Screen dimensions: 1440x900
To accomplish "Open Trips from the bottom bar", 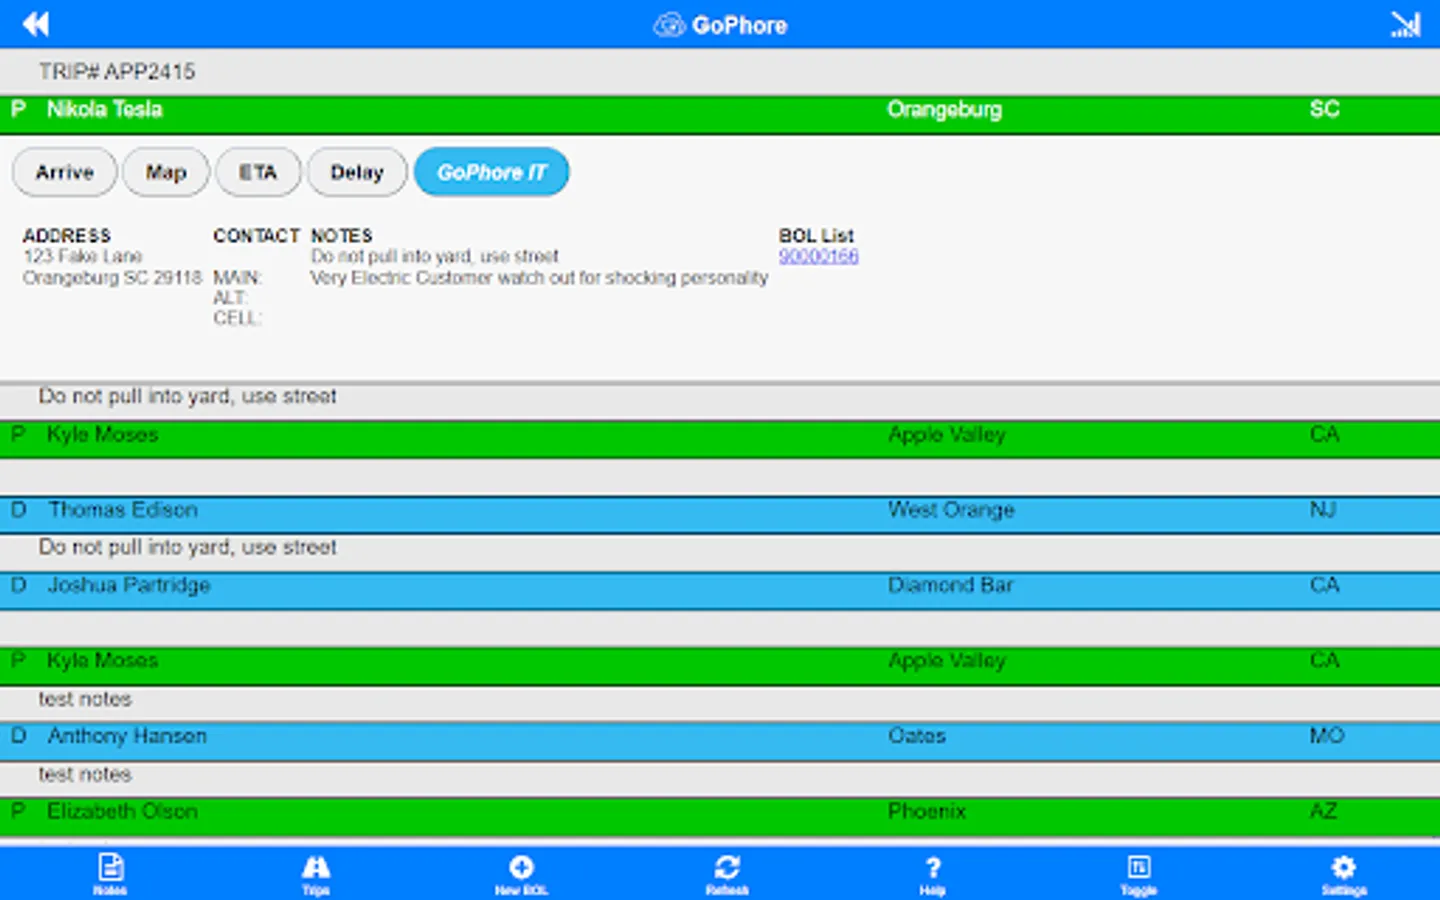I will coord(316,873).
